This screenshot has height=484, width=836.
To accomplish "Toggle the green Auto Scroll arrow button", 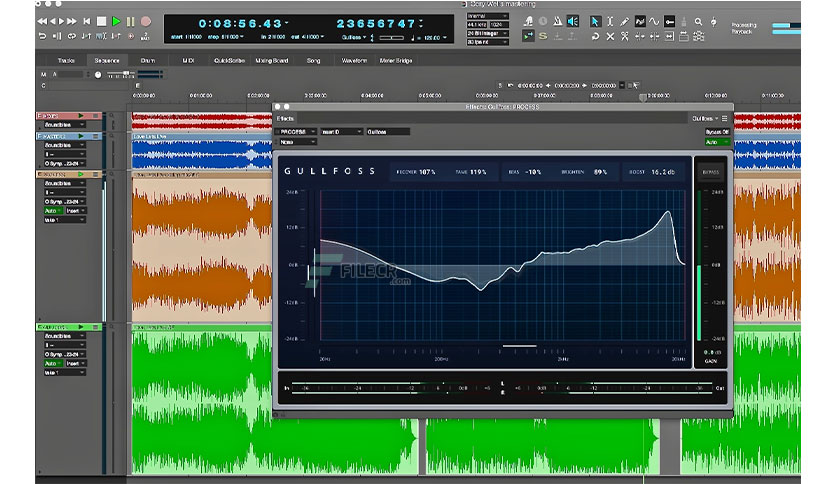I will 528,36.
